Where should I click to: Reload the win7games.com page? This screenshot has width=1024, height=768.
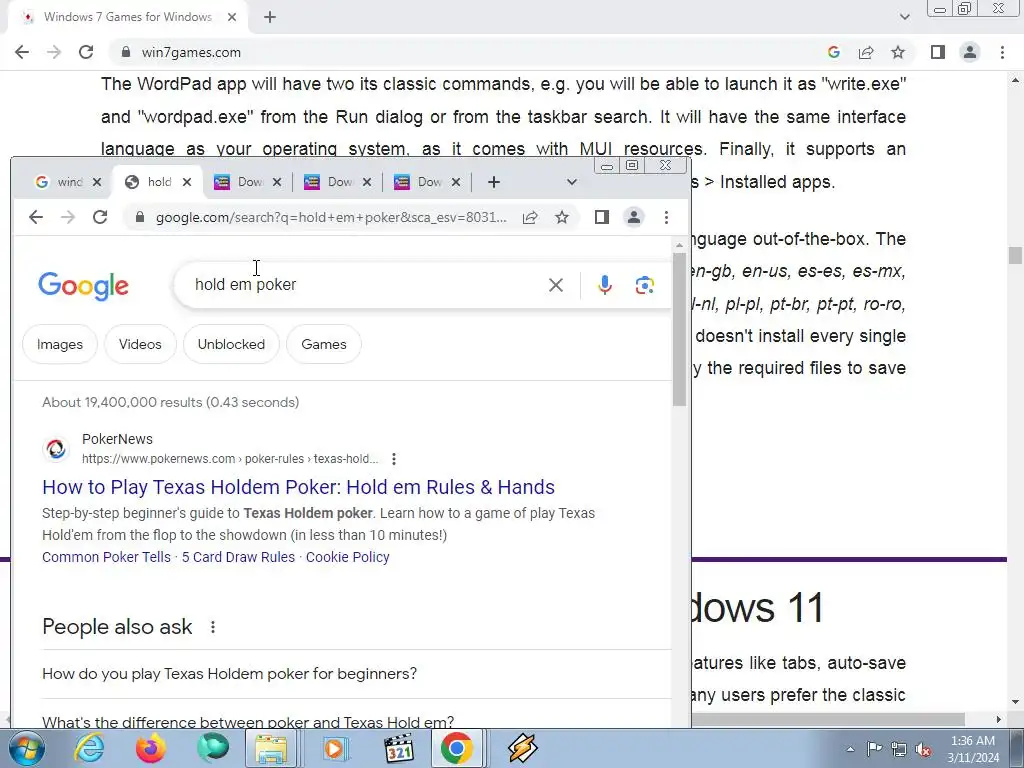click(x=86, y=52)
